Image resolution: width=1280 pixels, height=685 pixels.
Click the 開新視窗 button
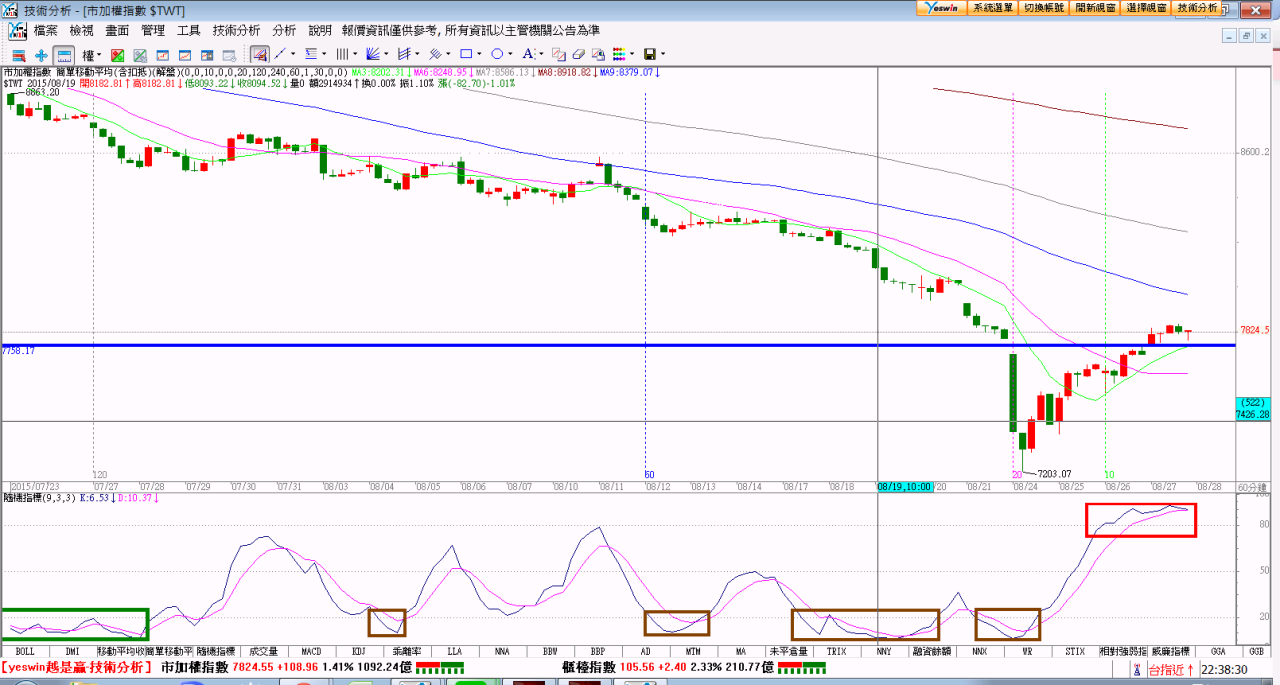tap(1095, 7)
